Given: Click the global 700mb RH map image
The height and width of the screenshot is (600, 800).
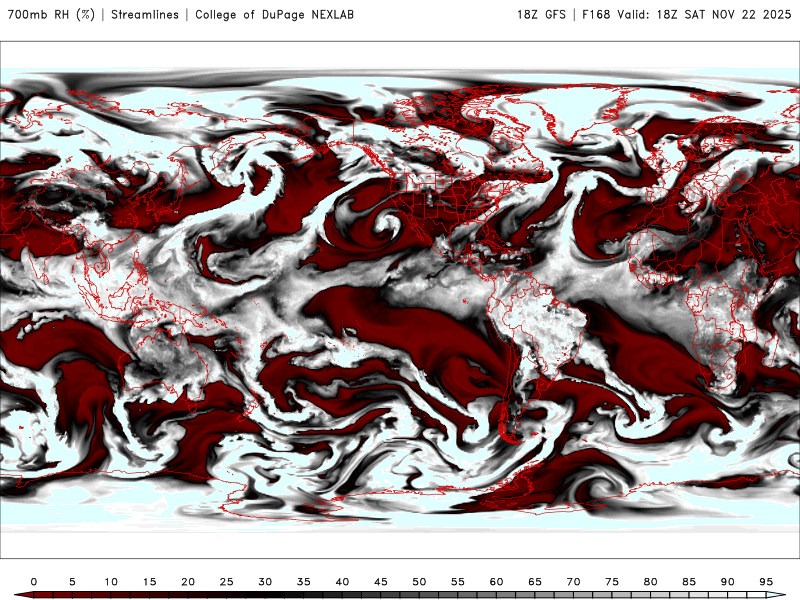Looking at the screenshot, I should pos(400,300).
